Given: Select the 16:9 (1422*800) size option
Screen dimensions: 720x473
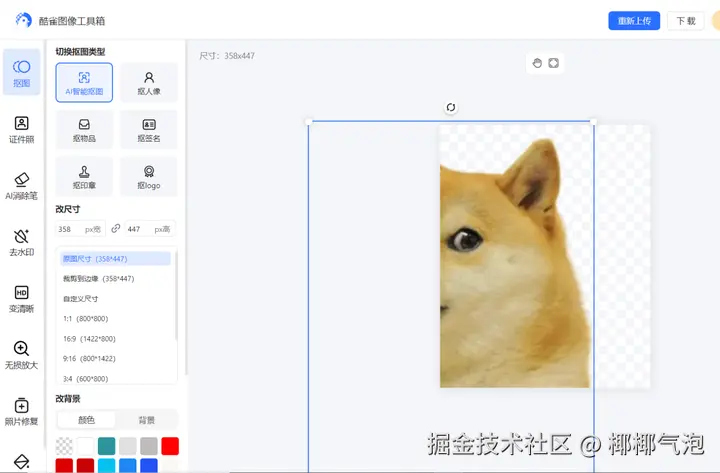Looking at the screenshot, I should [x=115, y=339].
